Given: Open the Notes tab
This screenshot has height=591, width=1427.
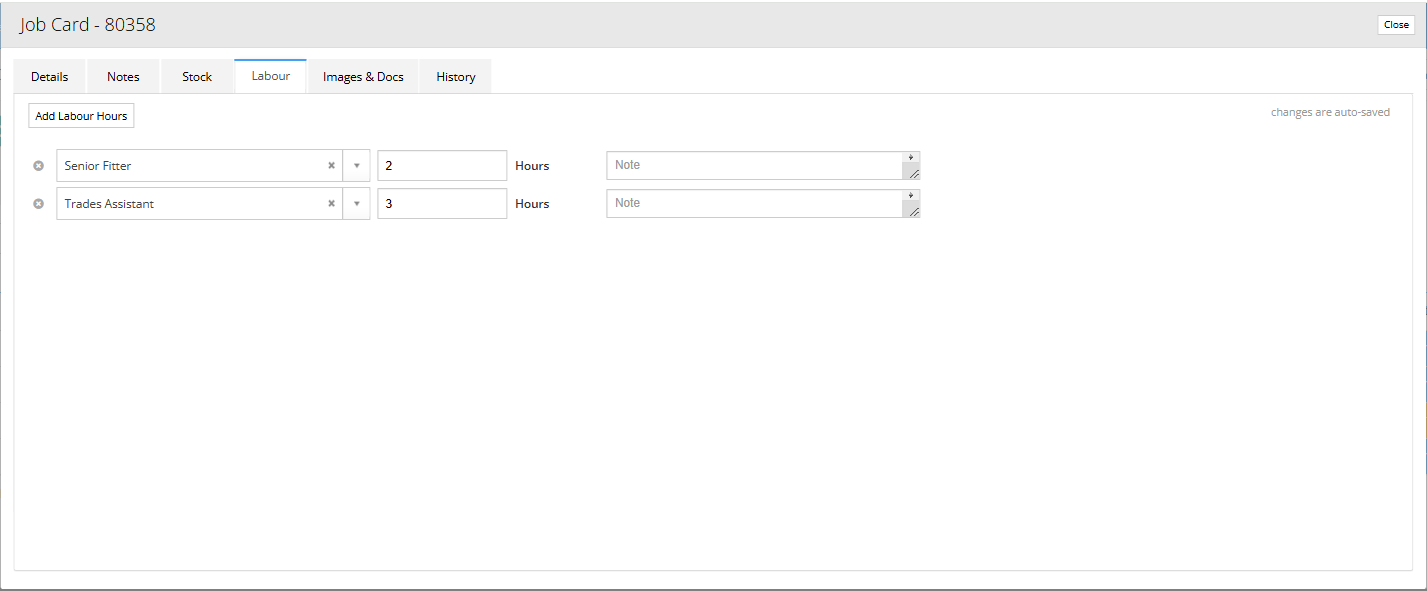Looking at the screenshot, I should 123,77.
